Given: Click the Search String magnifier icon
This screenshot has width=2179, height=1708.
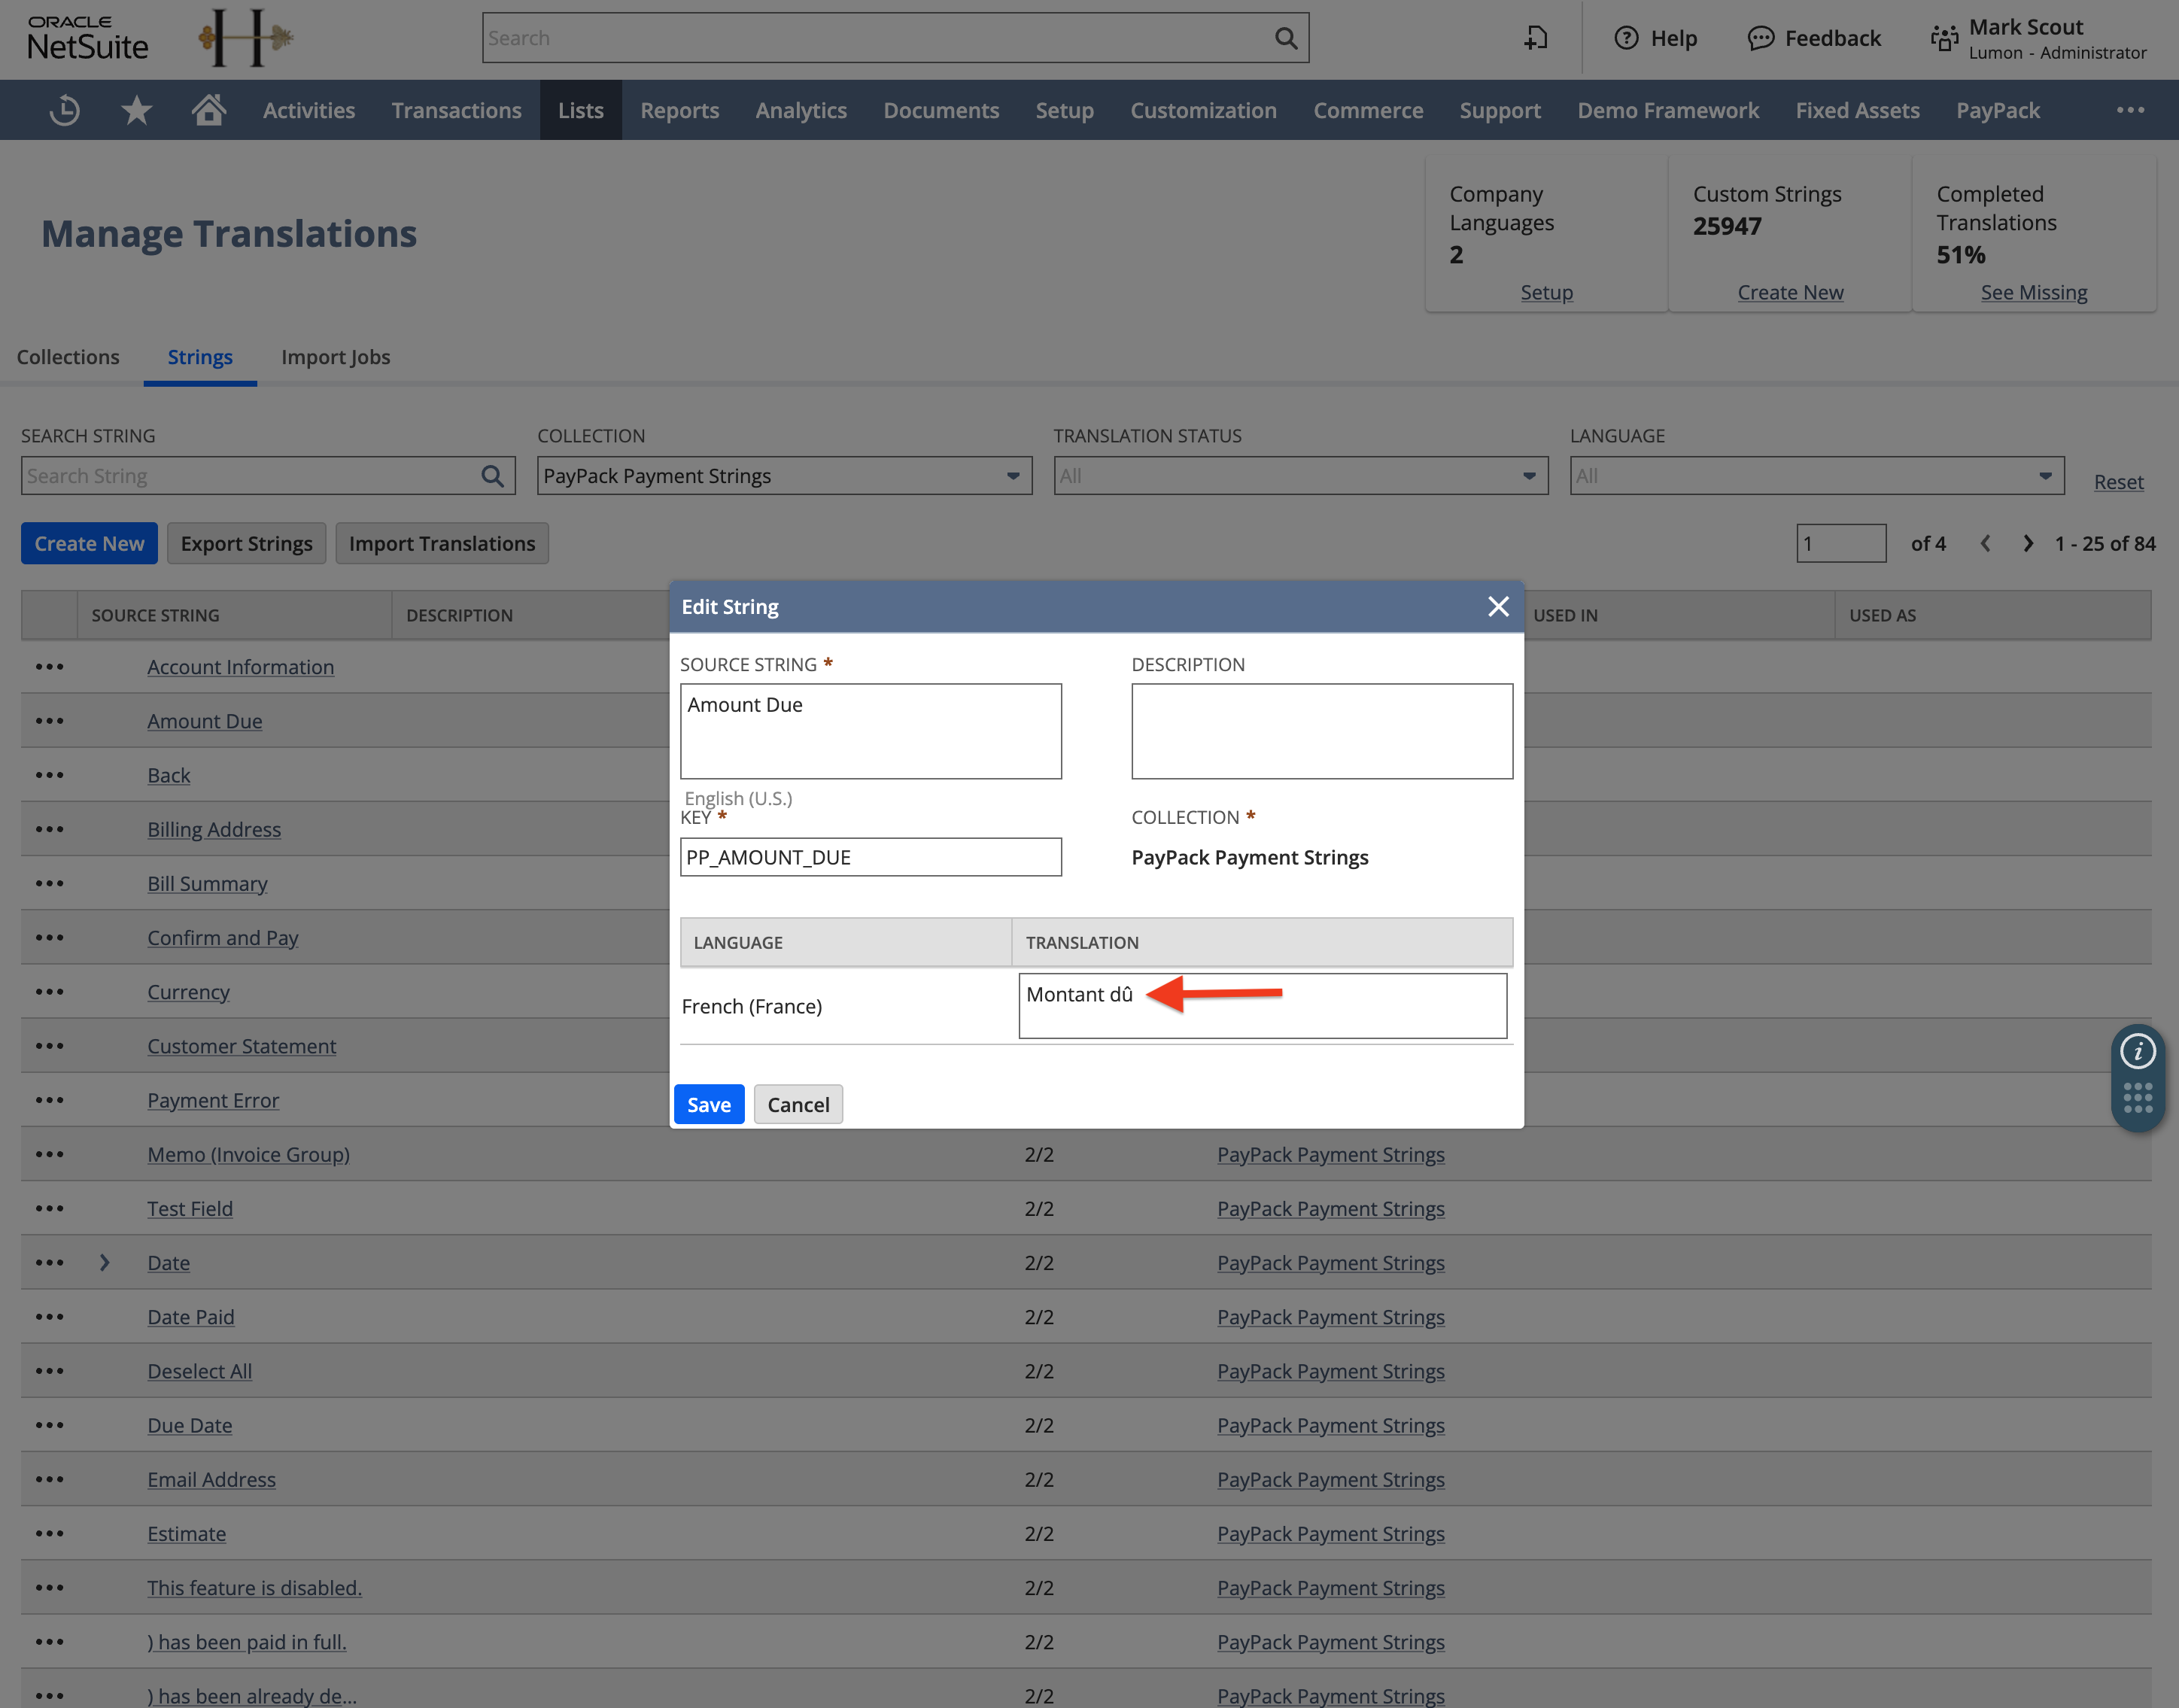Looking at the screenshot, I should pos(492,476).
